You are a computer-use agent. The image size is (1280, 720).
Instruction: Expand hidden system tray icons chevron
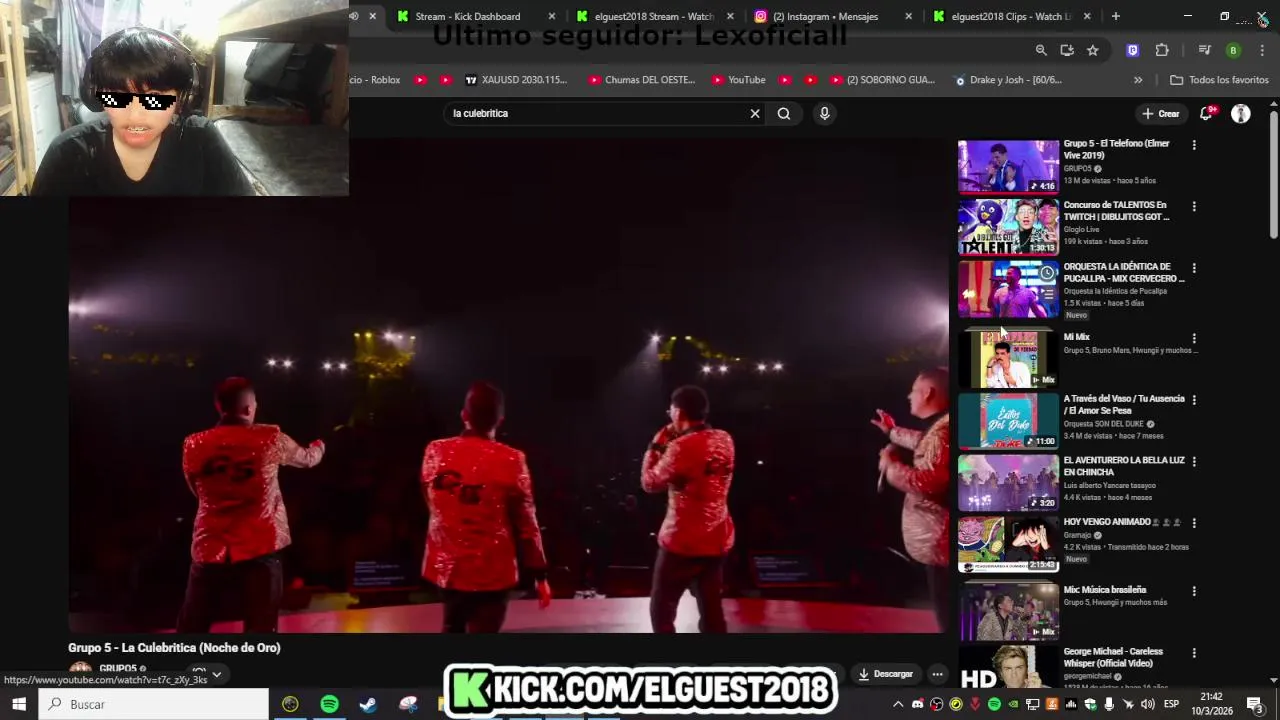coord(898,704)
